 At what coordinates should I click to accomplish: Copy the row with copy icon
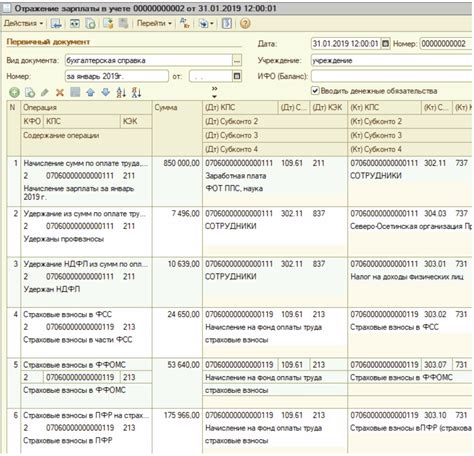[30, 92]
